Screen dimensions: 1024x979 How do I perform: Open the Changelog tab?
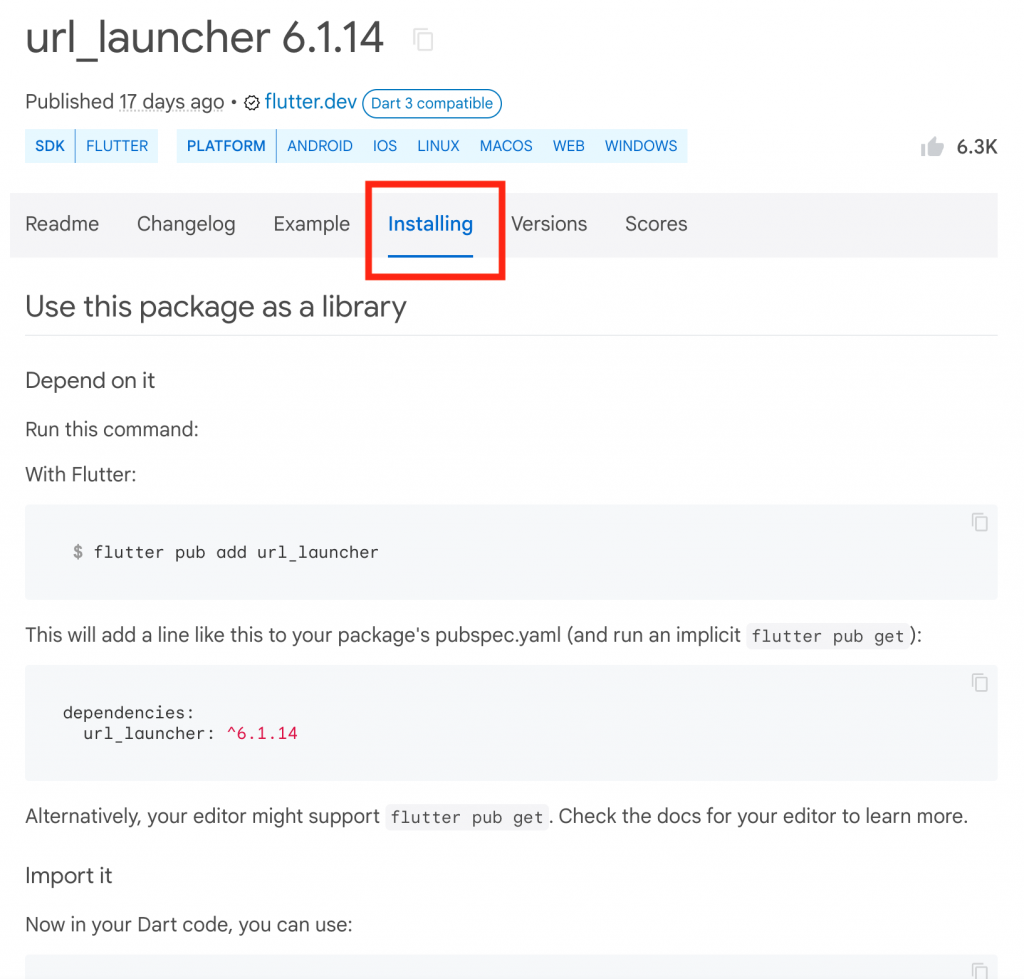tap(186, 224)
